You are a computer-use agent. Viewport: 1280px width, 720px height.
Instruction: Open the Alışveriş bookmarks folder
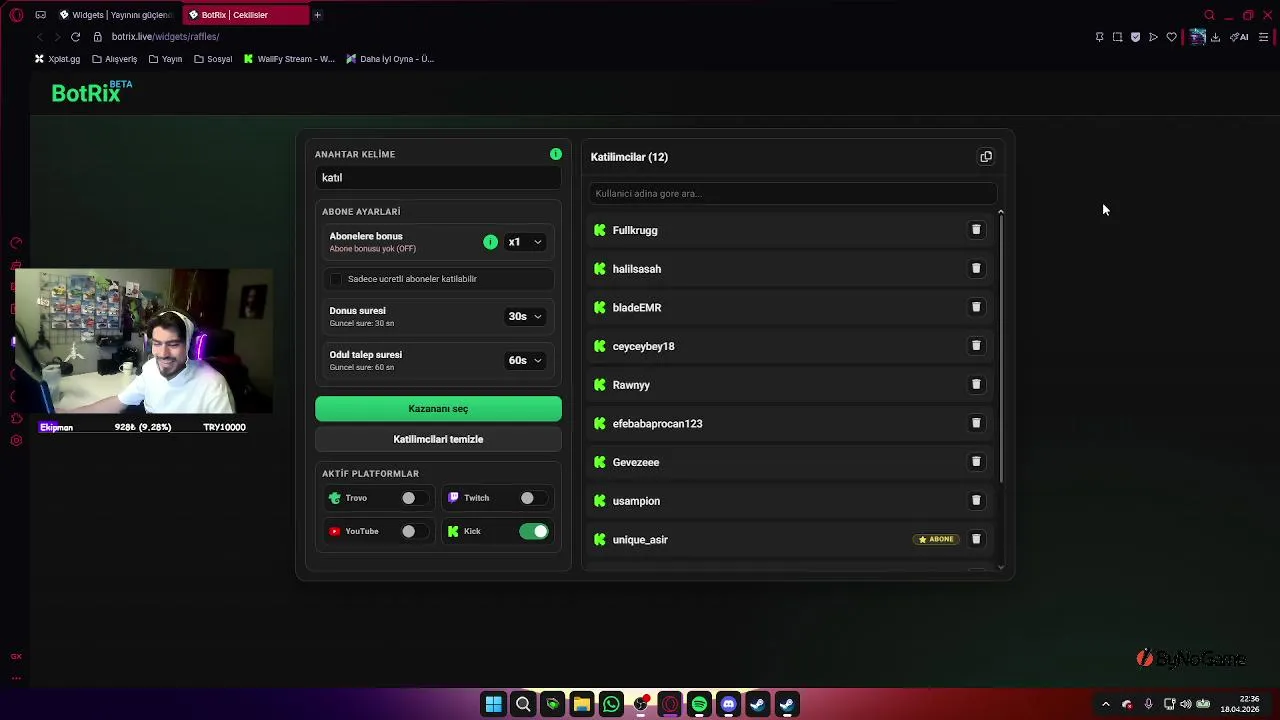tap(114, 59)
